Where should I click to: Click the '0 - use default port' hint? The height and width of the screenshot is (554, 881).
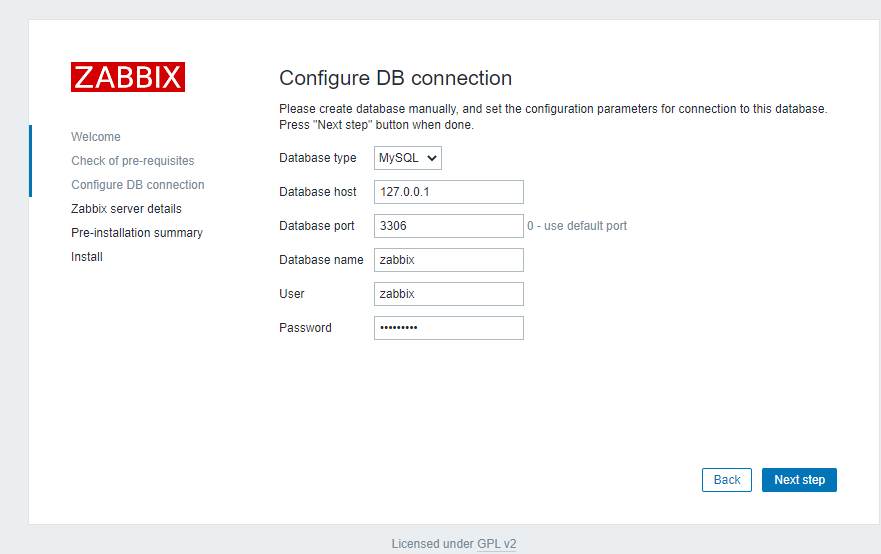pyautogui.click(x=577, y=226)
